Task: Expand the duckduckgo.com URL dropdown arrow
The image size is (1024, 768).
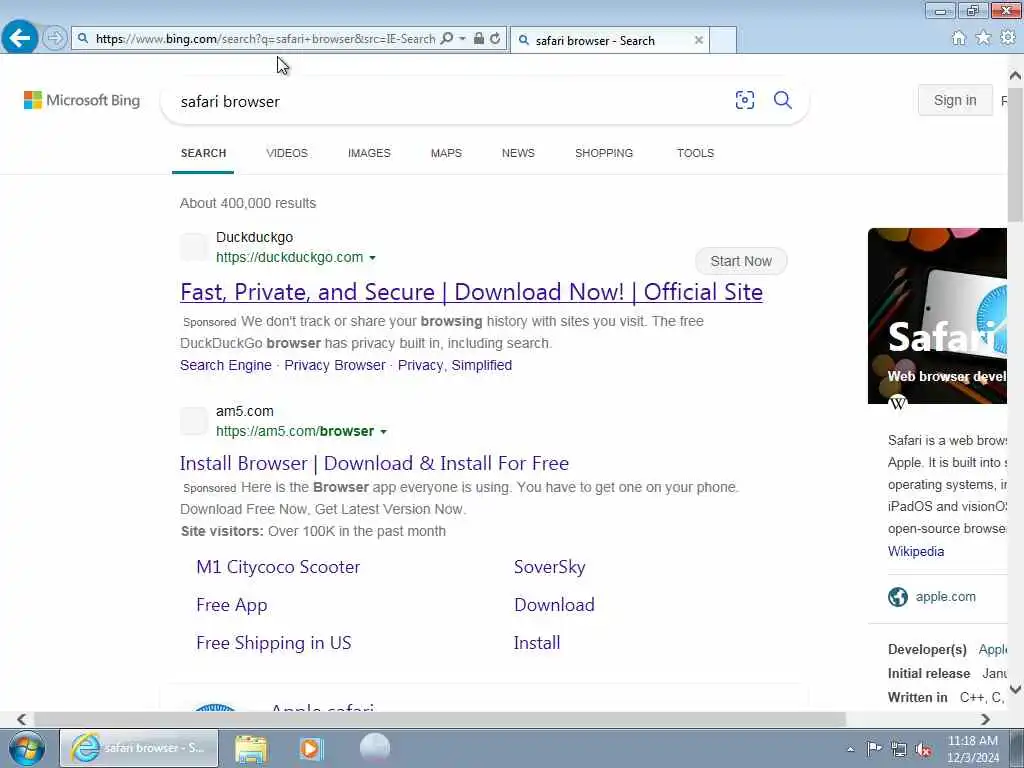Action: [372, 258]
